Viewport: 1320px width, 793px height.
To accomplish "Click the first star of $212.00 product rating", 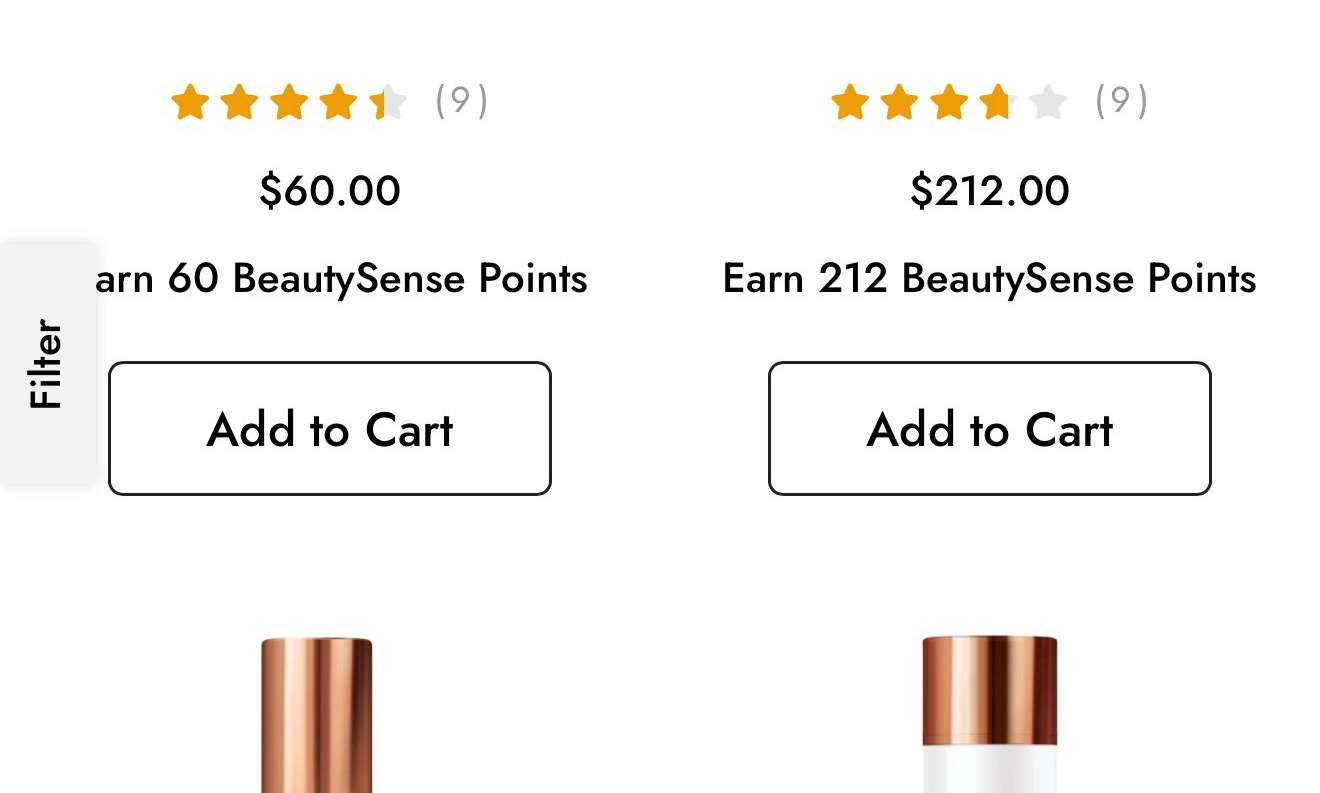I will point(850,102).
